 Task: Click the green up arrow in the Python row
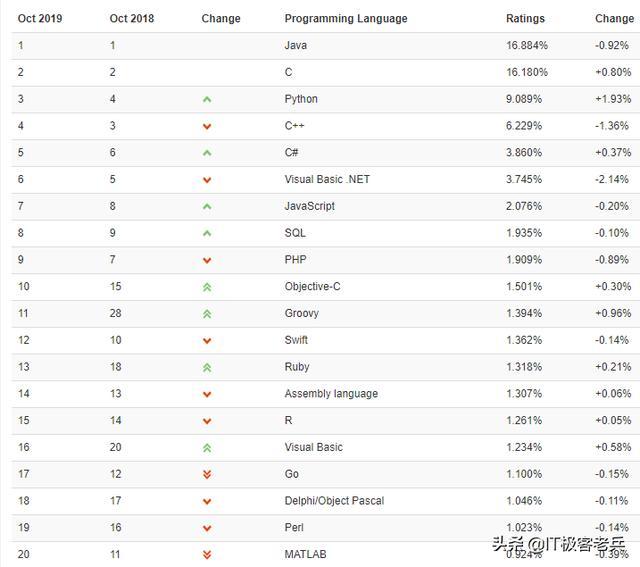pyautogui.click(x=207, y=99)
